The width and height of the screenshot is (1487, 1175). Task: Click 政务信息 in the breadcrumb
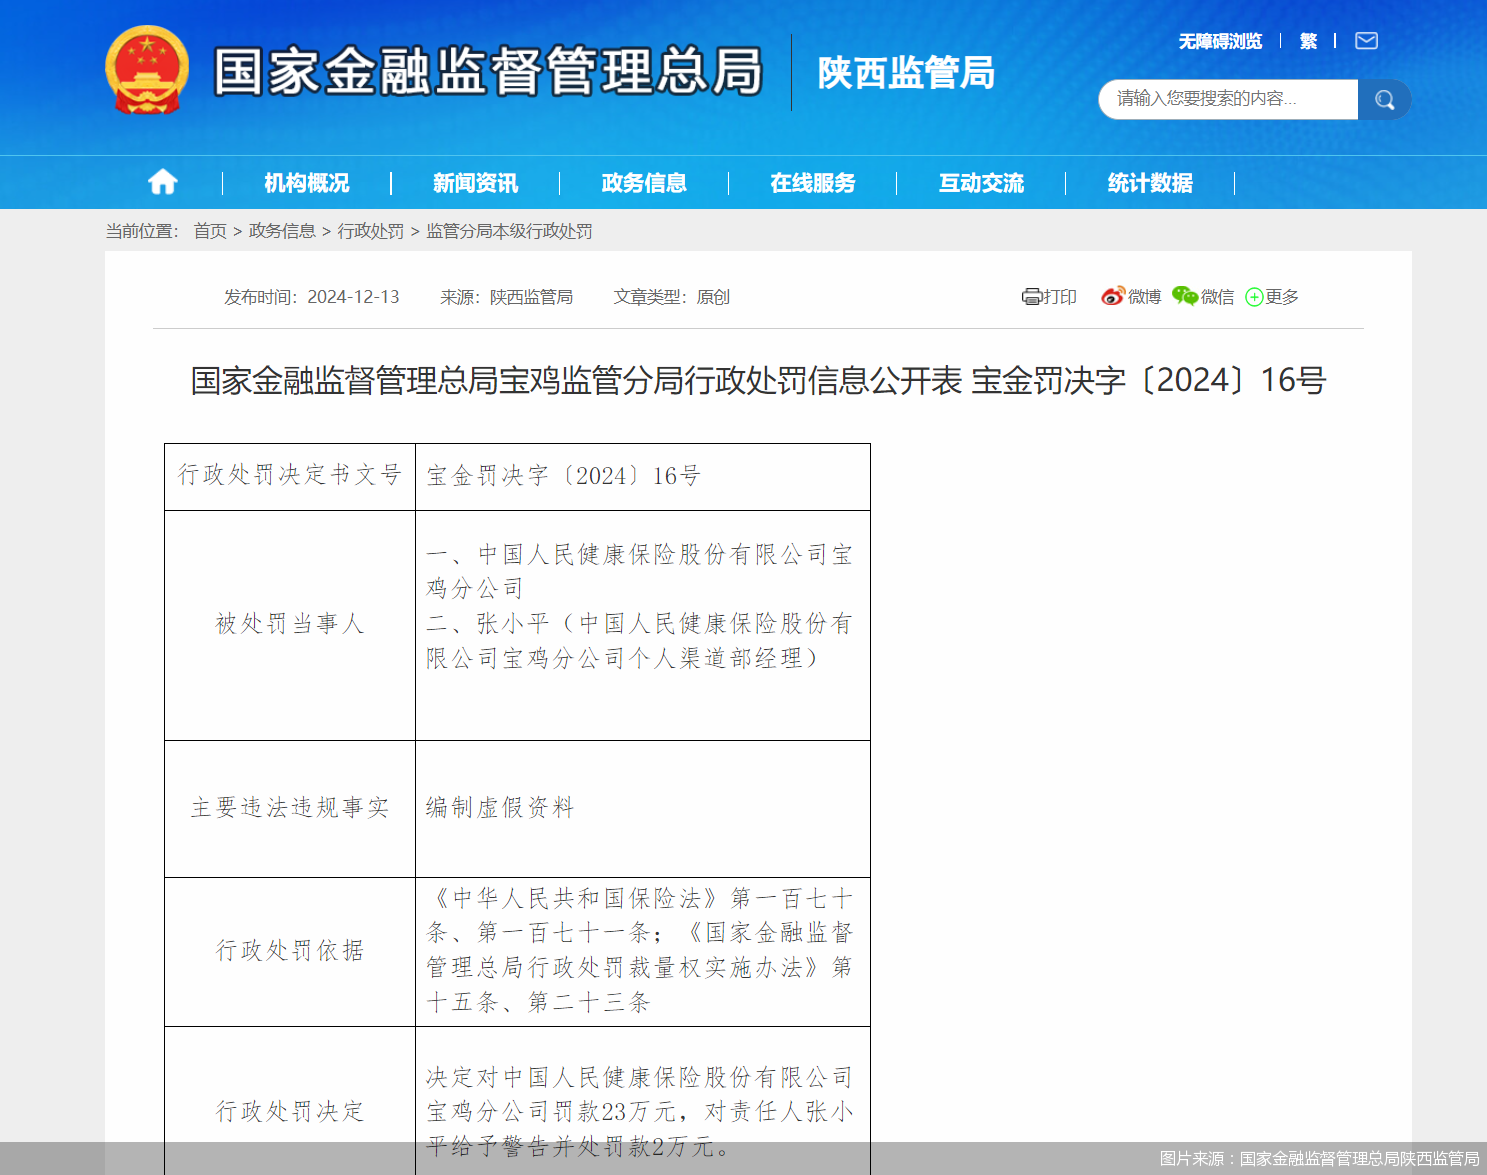(x=282, y=231)
